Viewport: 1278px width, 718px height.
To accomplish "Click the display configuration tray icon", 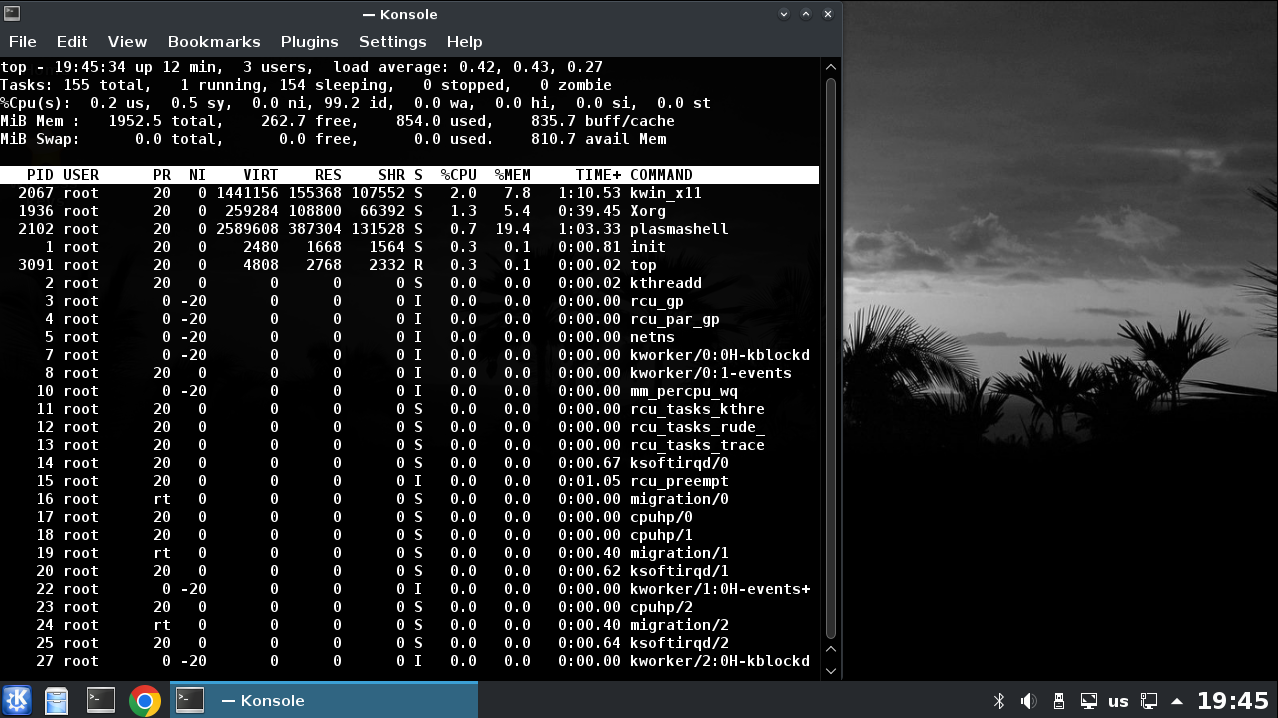I will [x=1089, y=701].
